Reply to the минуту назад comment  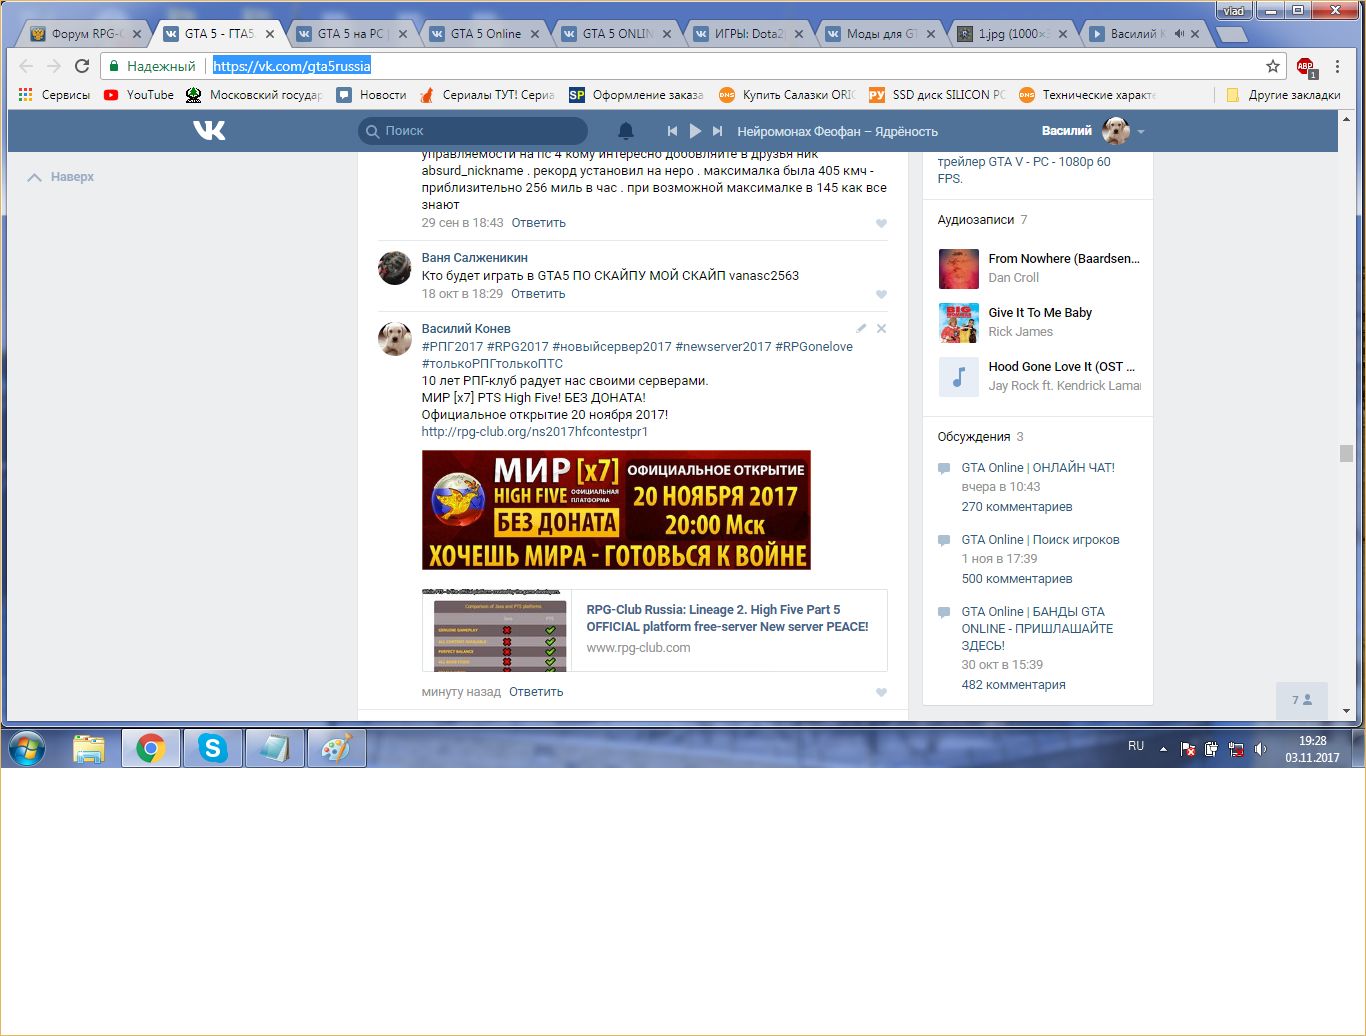(536, 692)
